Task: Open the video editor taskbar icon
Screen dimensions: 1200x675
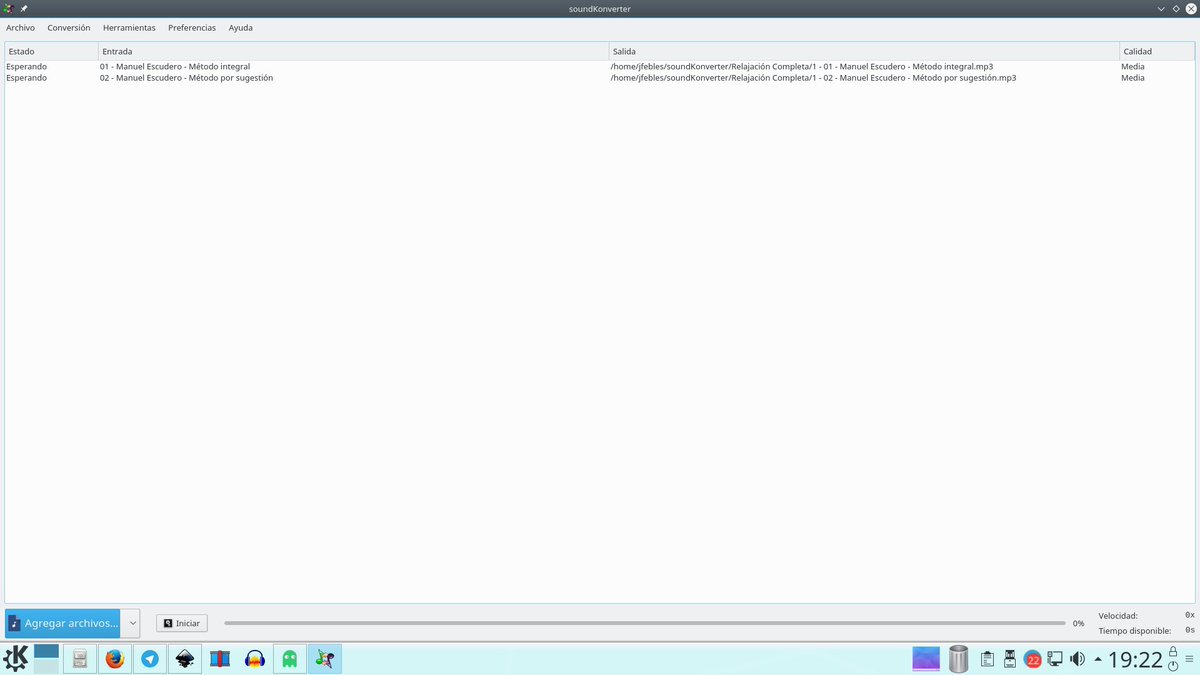Action: (x=220, y=659)
